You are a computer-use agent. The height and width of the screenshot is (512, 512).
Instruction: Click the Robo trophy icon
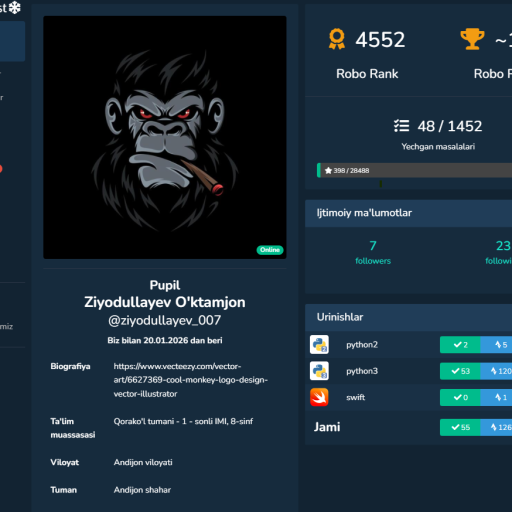[x=472, y=39]
